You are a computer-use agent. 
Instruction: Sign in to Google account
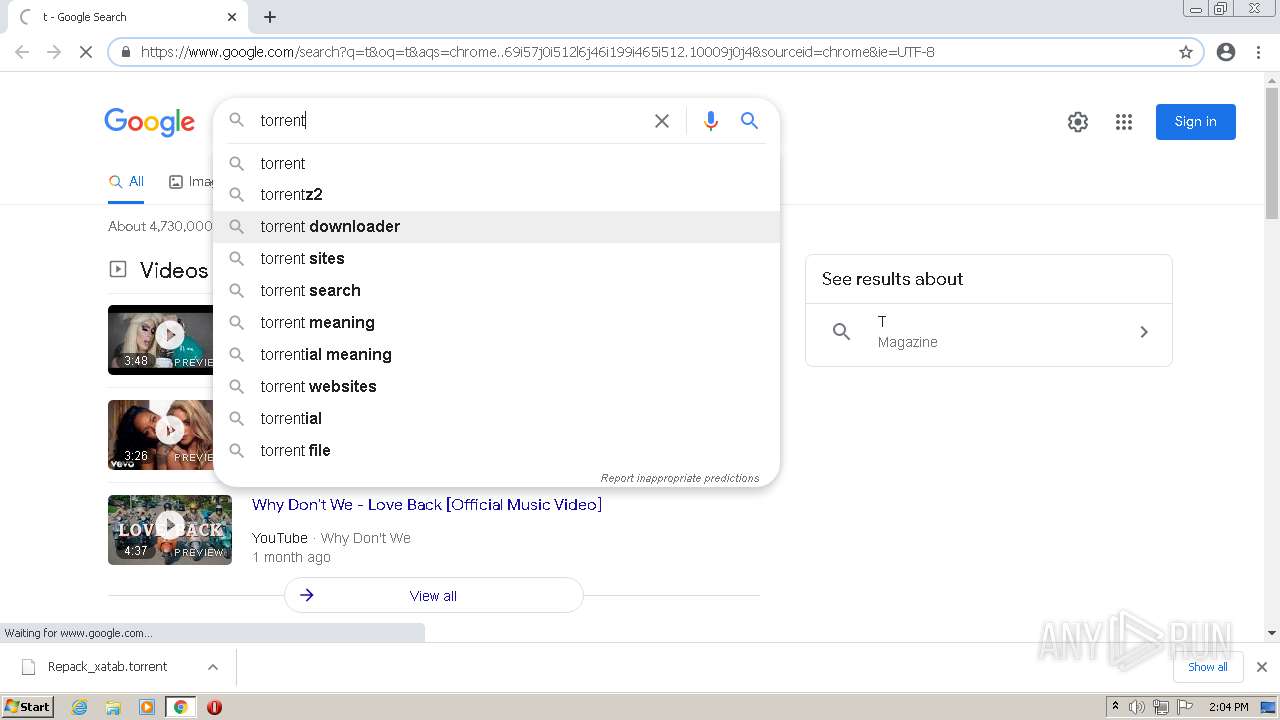[1196, 122]
